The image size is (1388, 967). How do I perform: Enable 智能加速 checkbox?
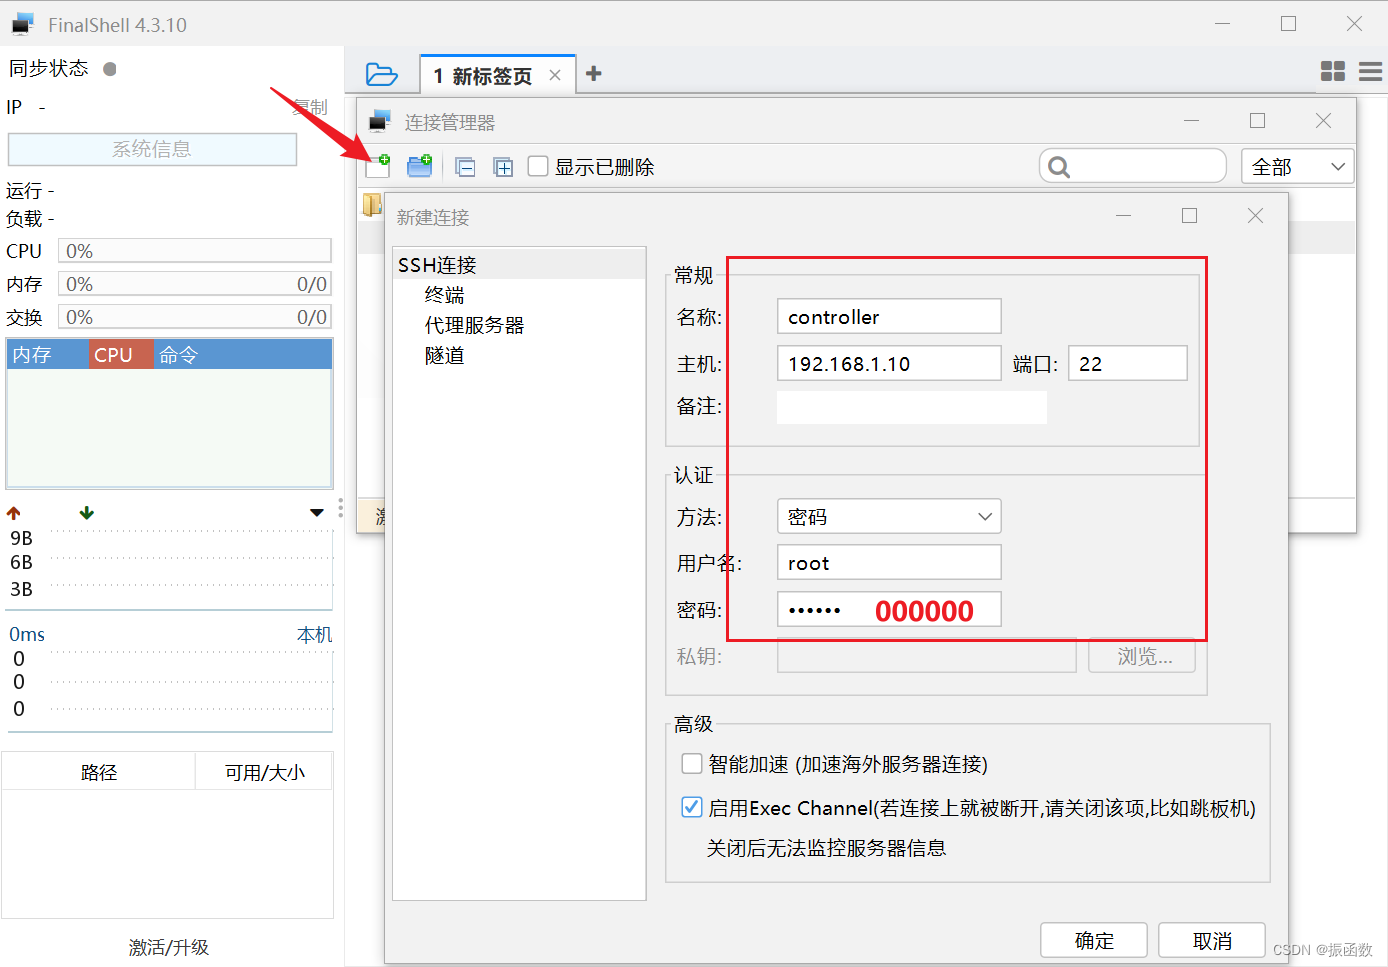tap(692, 764)
